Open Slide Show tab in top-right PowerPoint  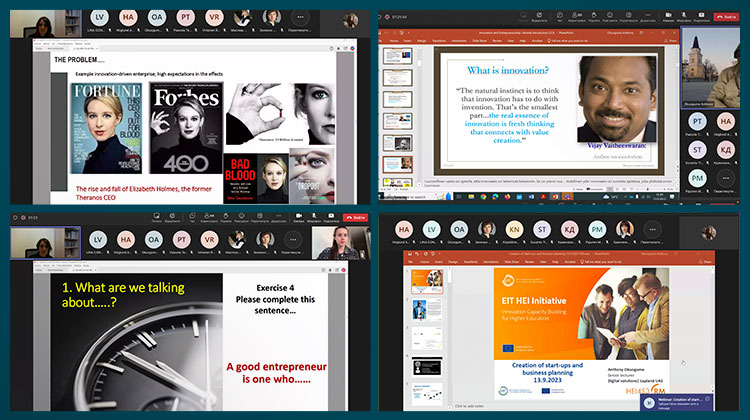pyautogui.click(x=480, y=41)
